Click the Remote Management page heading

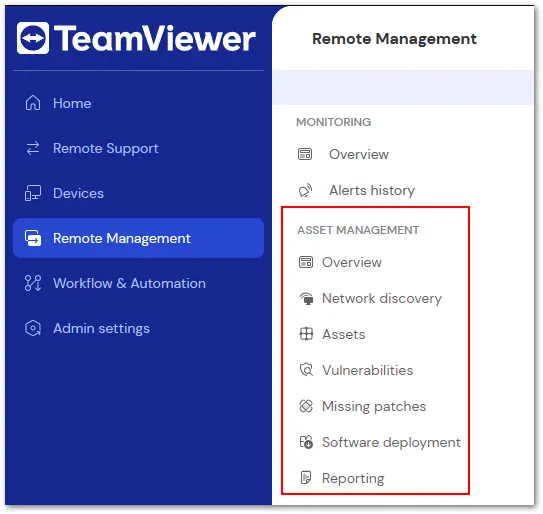click(x=394, y=39)
